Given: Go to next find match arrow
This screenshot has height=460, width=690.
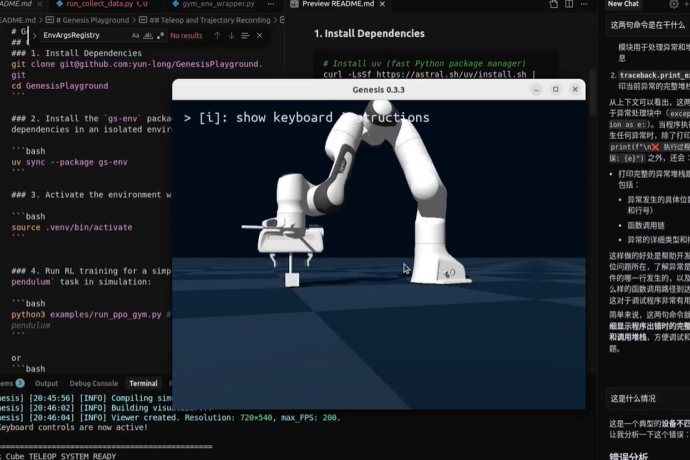Looking at the screenshot, I should 231,36.
